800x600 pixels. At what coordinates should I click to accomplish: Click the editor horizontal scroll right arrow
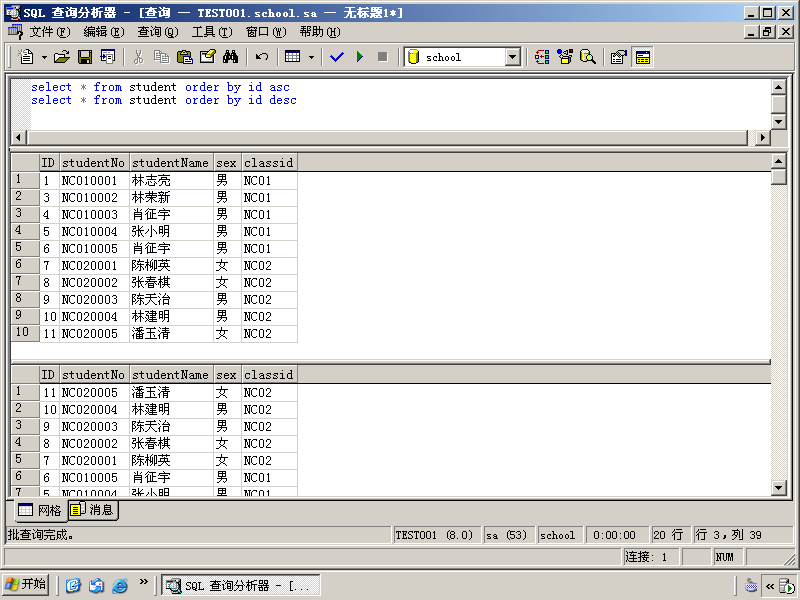763,137
